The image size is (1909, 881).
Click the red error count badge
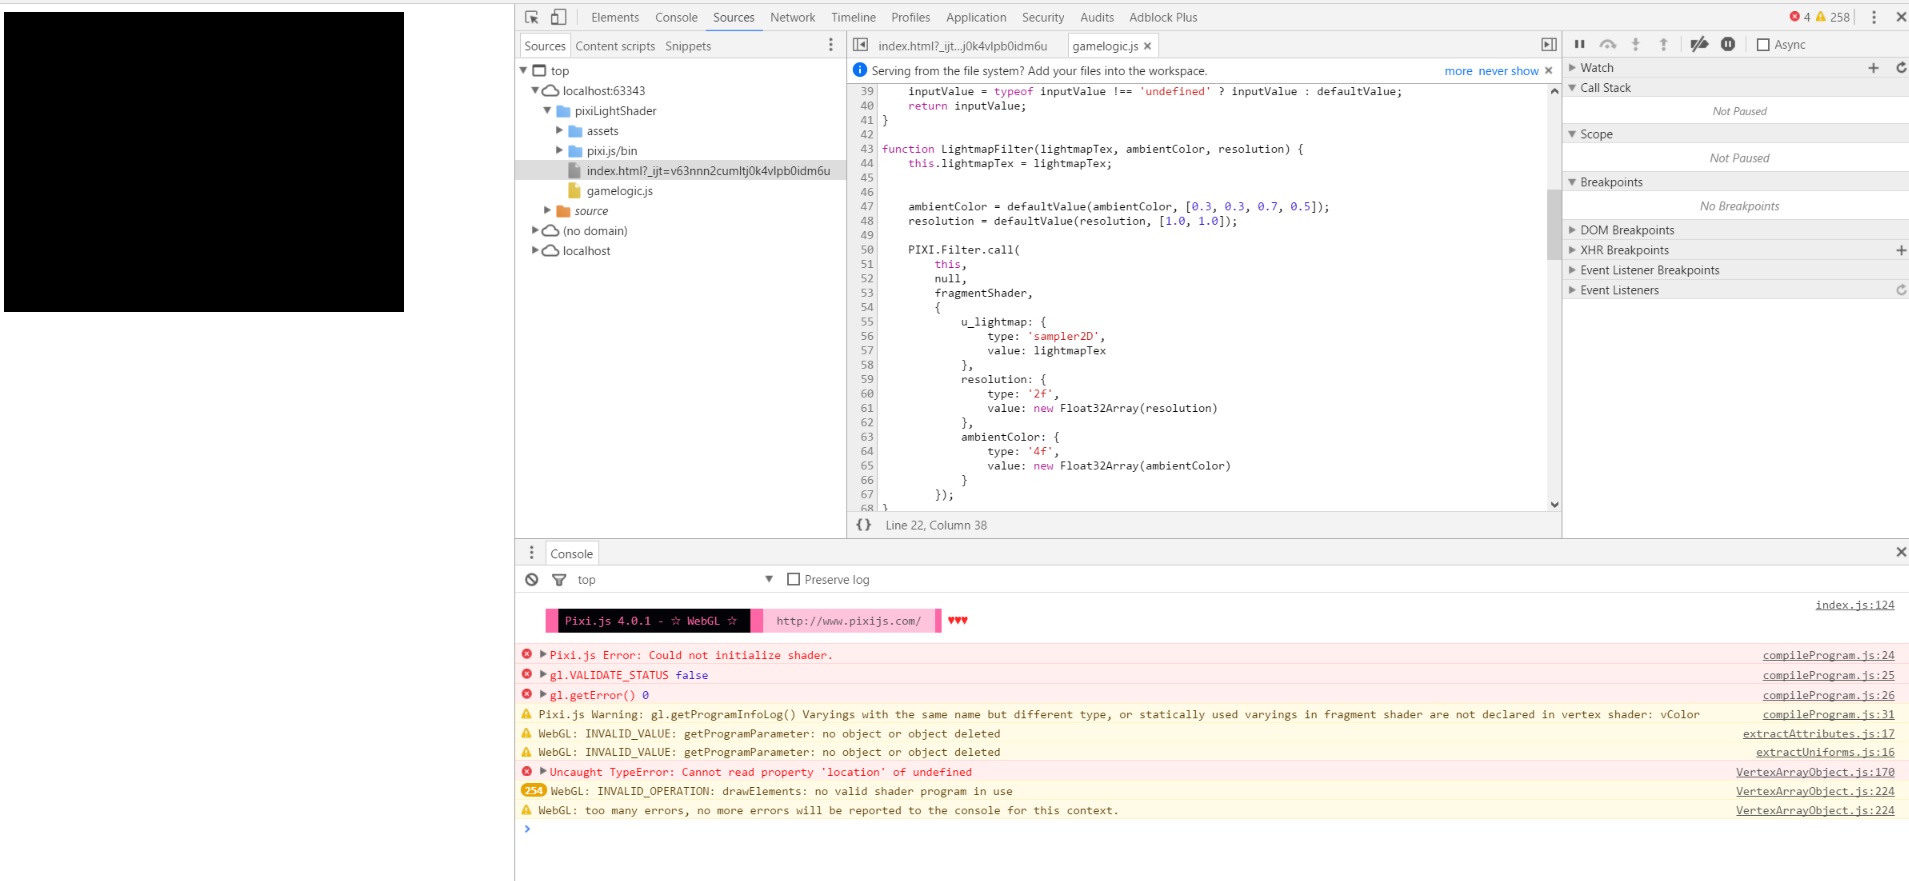[x=1800, y=17]
